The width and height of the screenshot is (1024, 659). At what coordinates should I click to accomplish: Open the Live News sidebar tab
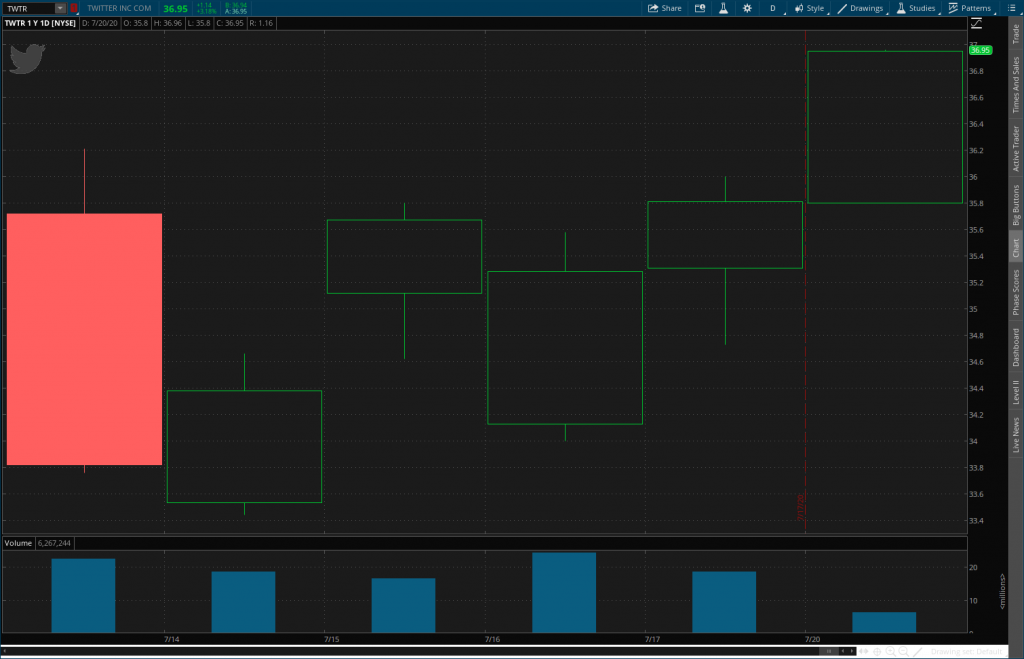pyautogui.click(x=1016, y=435)
